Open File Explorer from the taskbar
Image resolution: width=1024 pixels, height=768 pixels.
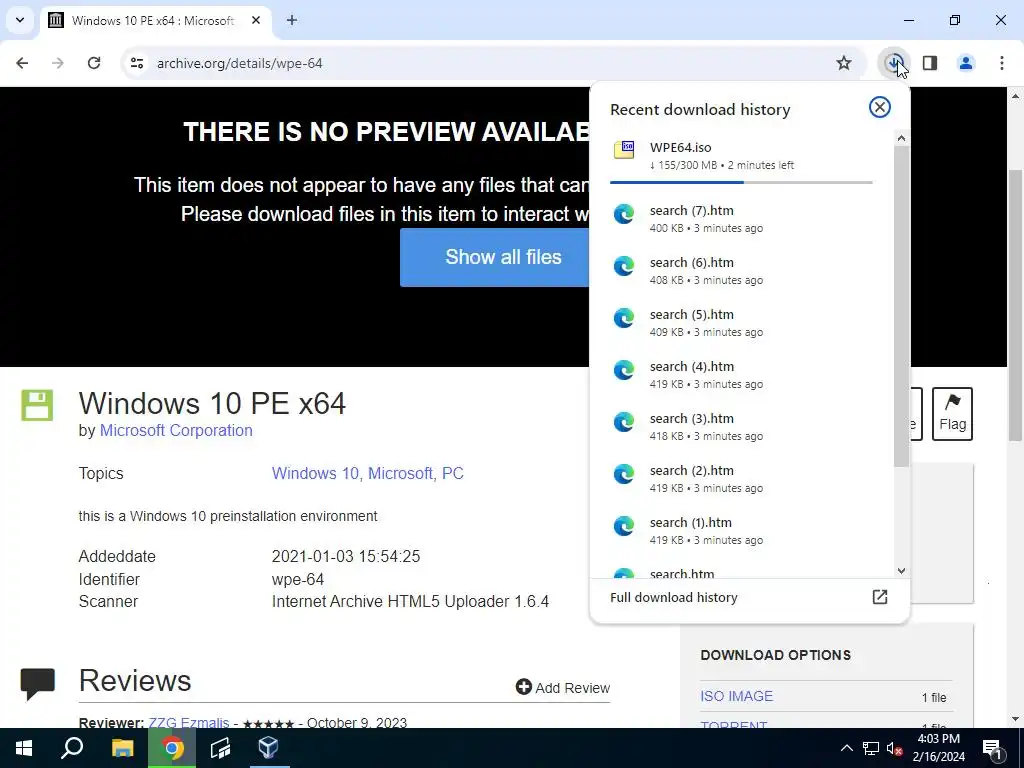point(122,748)
